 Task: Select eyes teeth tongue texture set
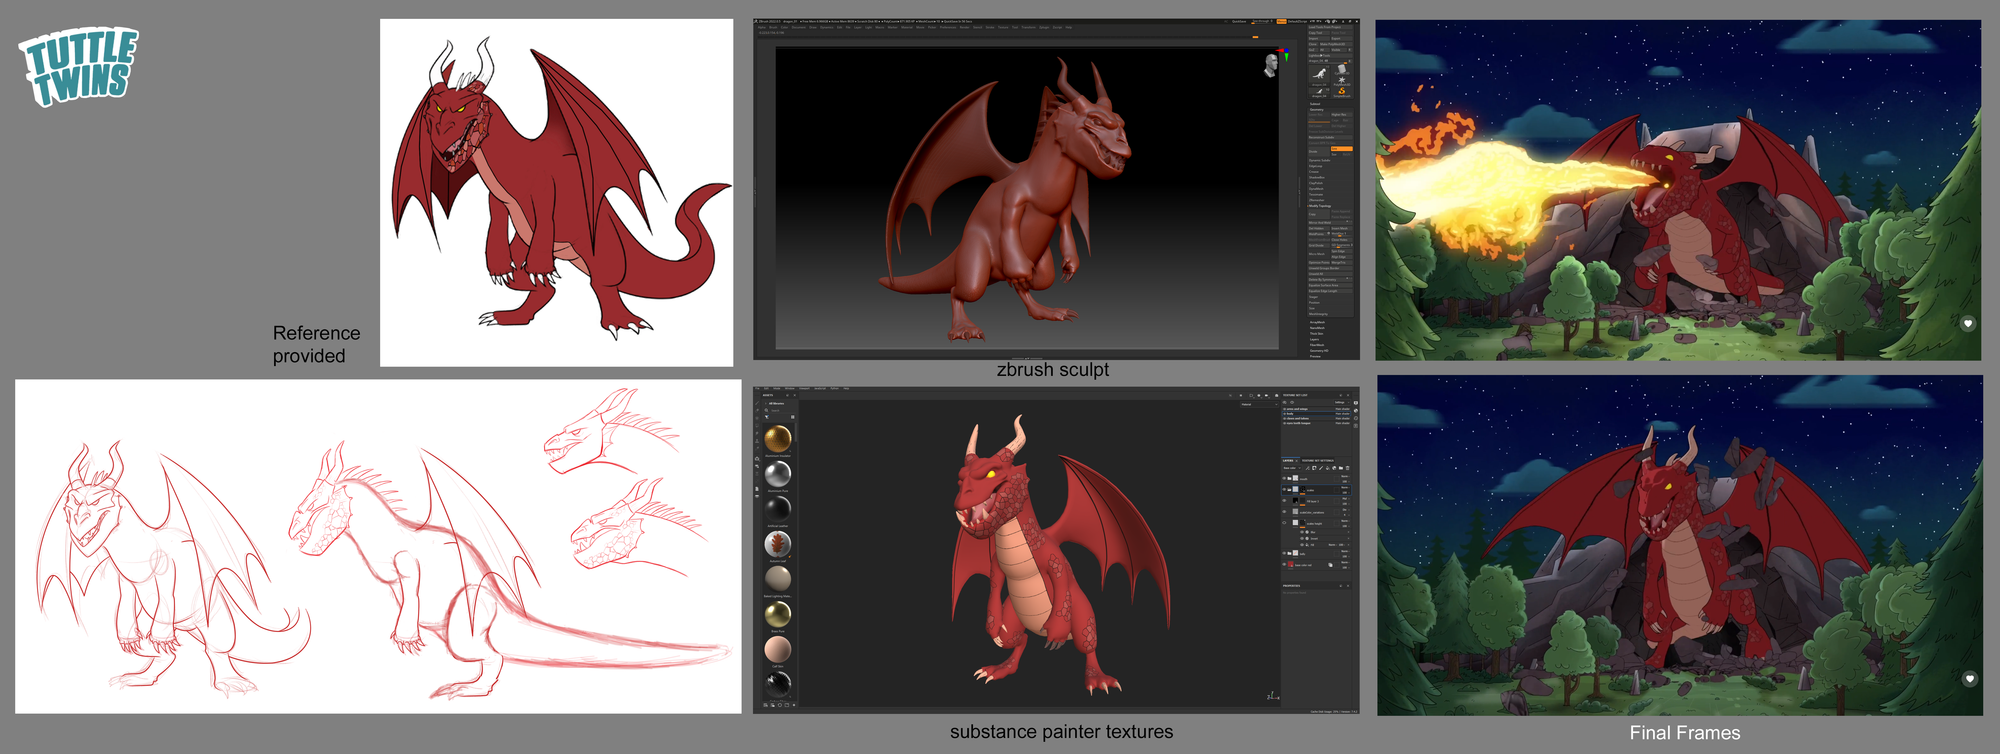click(x=1316, y=423)
